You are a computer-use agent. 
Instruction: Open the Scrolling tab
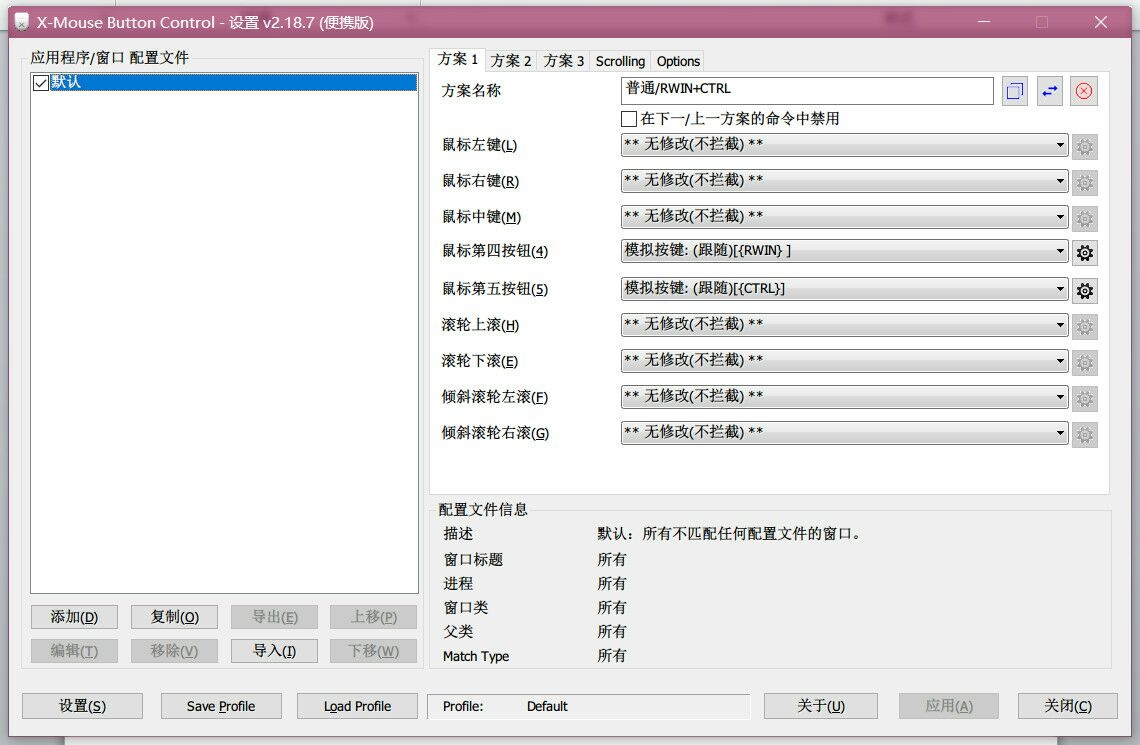[619, 60]
